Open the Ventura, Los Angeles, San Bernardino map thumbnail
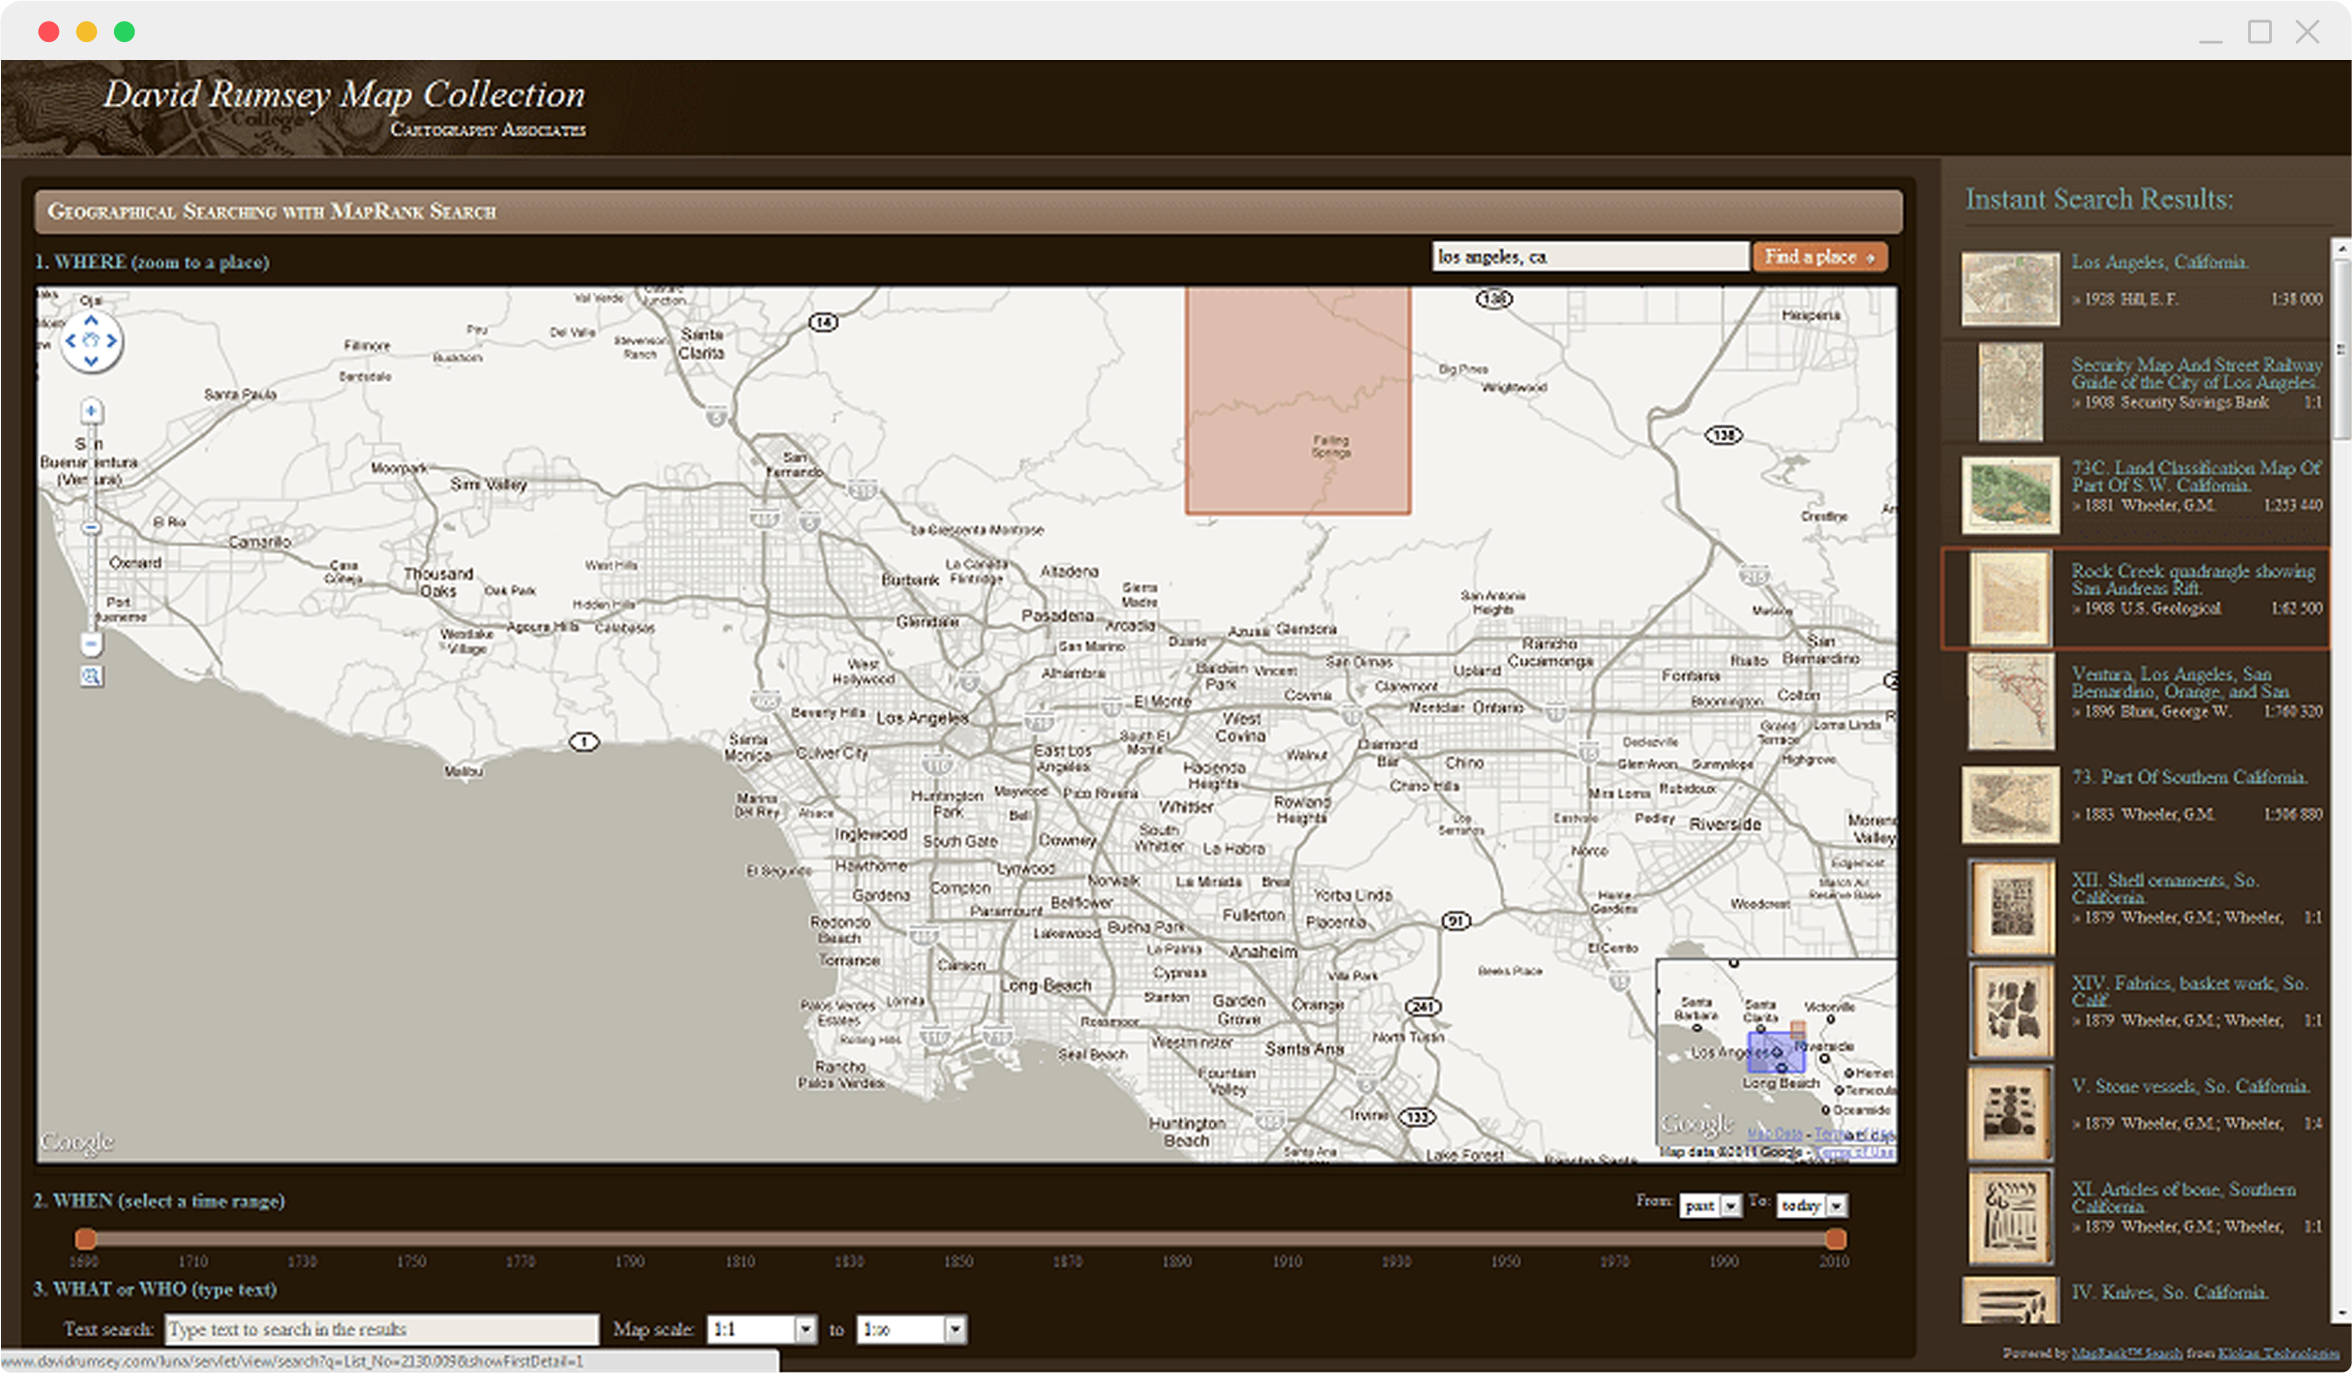 [x=2011, y=701]
